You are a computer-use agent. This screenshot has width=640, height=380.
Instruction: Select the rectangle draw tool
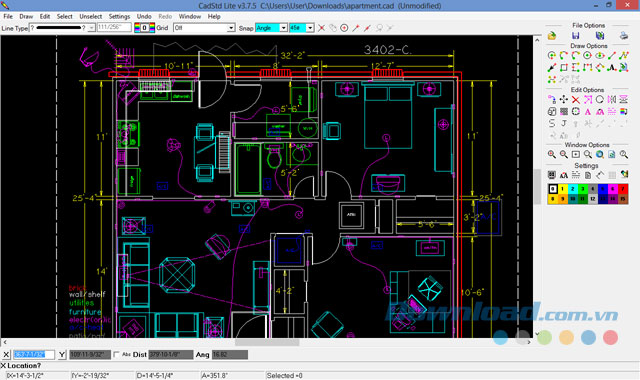[564, 67]
